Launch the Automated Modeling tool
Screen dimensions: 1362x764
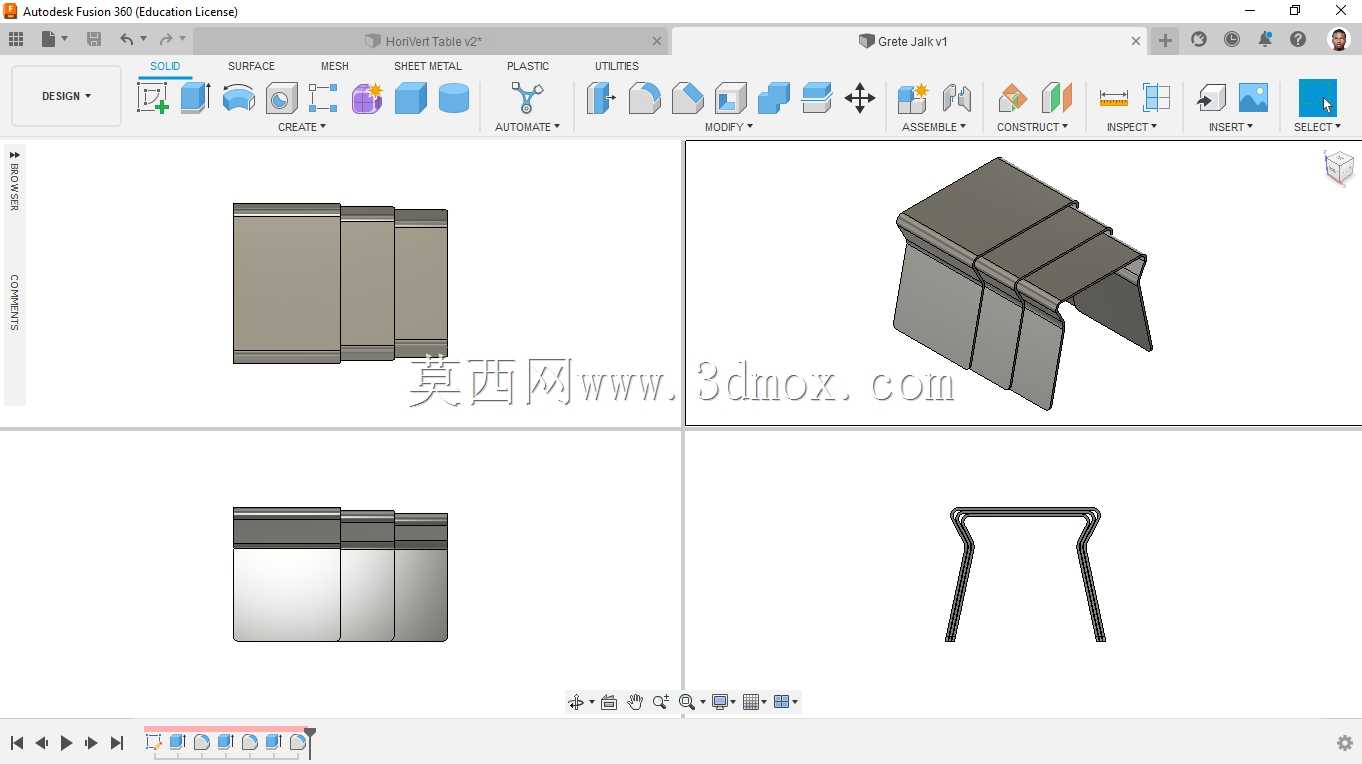click(x=527, y=98)
